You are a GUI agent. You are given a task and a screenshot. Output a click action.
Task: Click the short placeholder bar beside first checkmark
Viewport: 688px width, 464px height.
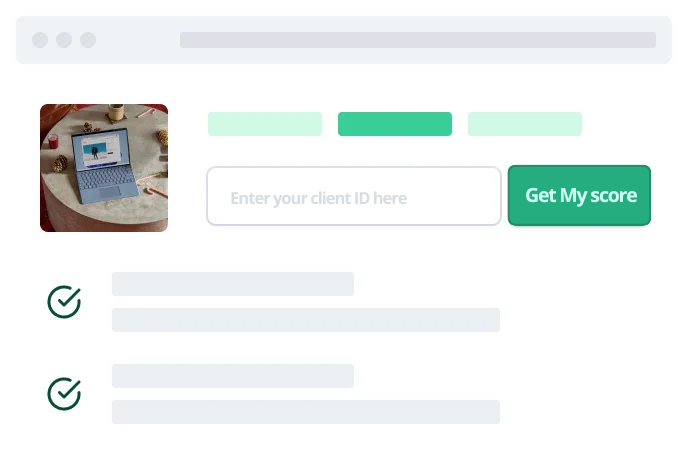pyautogui.click(x=233, y=284)
